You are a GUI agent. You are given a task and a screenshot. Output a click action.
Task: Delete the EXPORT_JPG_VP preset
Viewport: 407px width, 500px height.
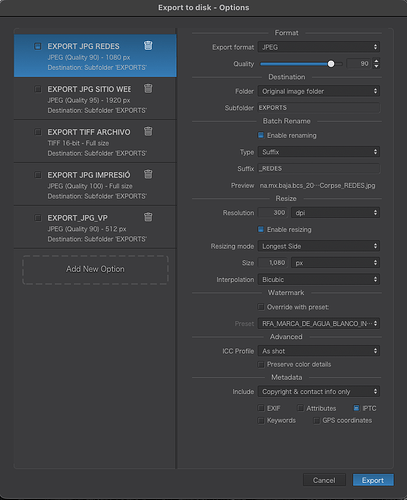148,217
